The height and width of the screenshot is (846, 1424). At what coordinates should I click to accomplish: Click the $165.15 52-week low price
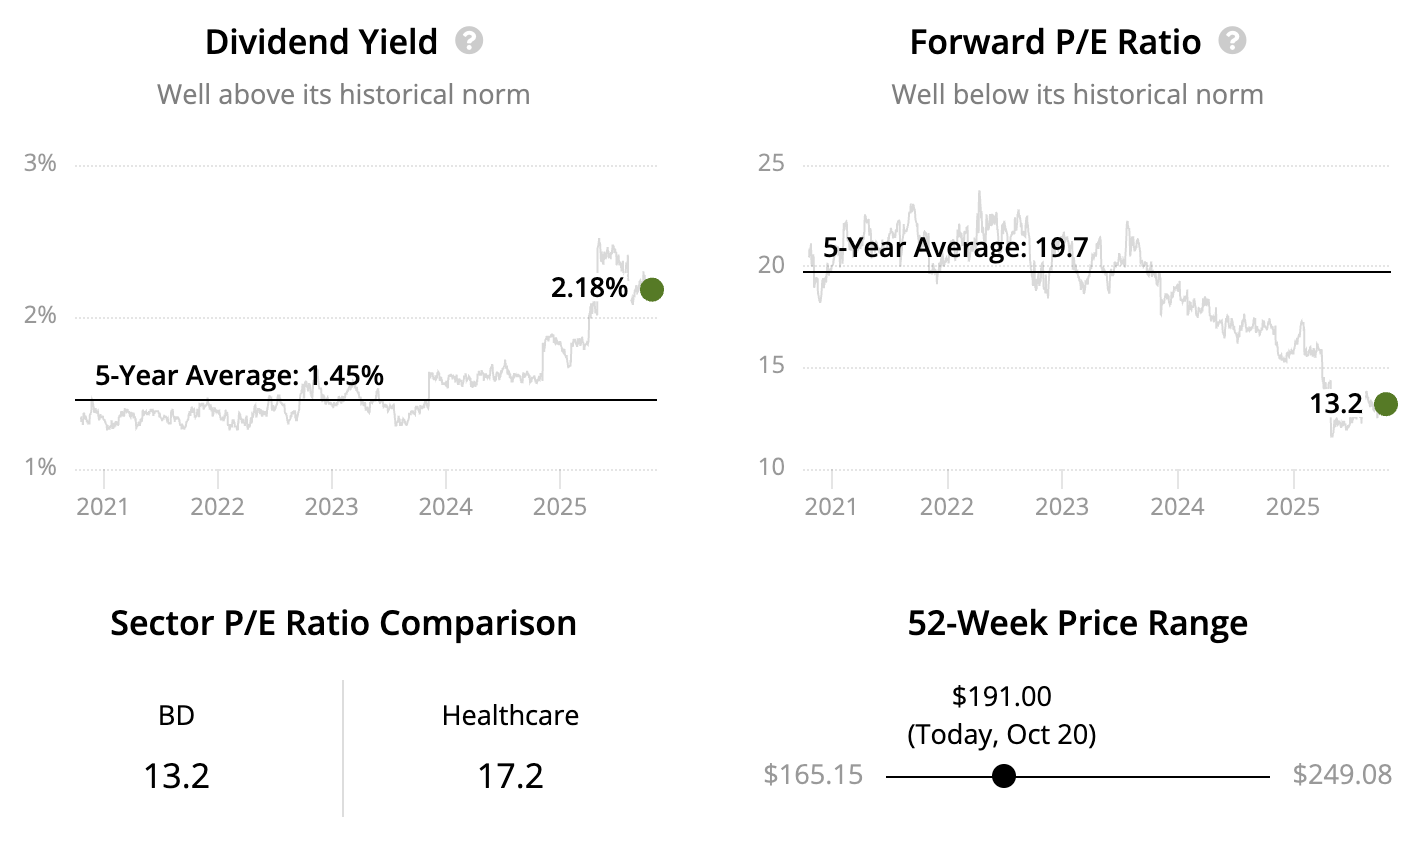[x=813, y=775]
